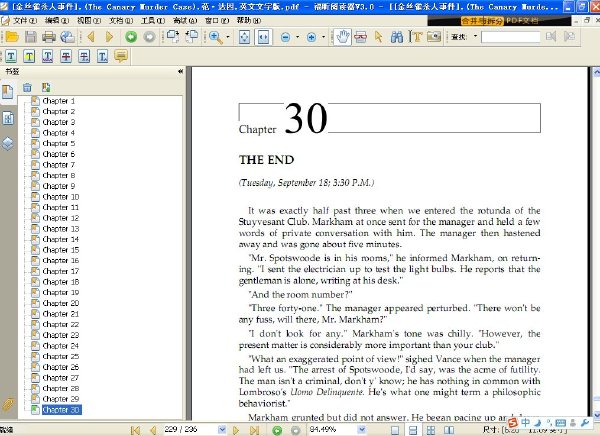600x436 pixels.
Task: Select the Replace text markup tool
Action: [84, 57]
